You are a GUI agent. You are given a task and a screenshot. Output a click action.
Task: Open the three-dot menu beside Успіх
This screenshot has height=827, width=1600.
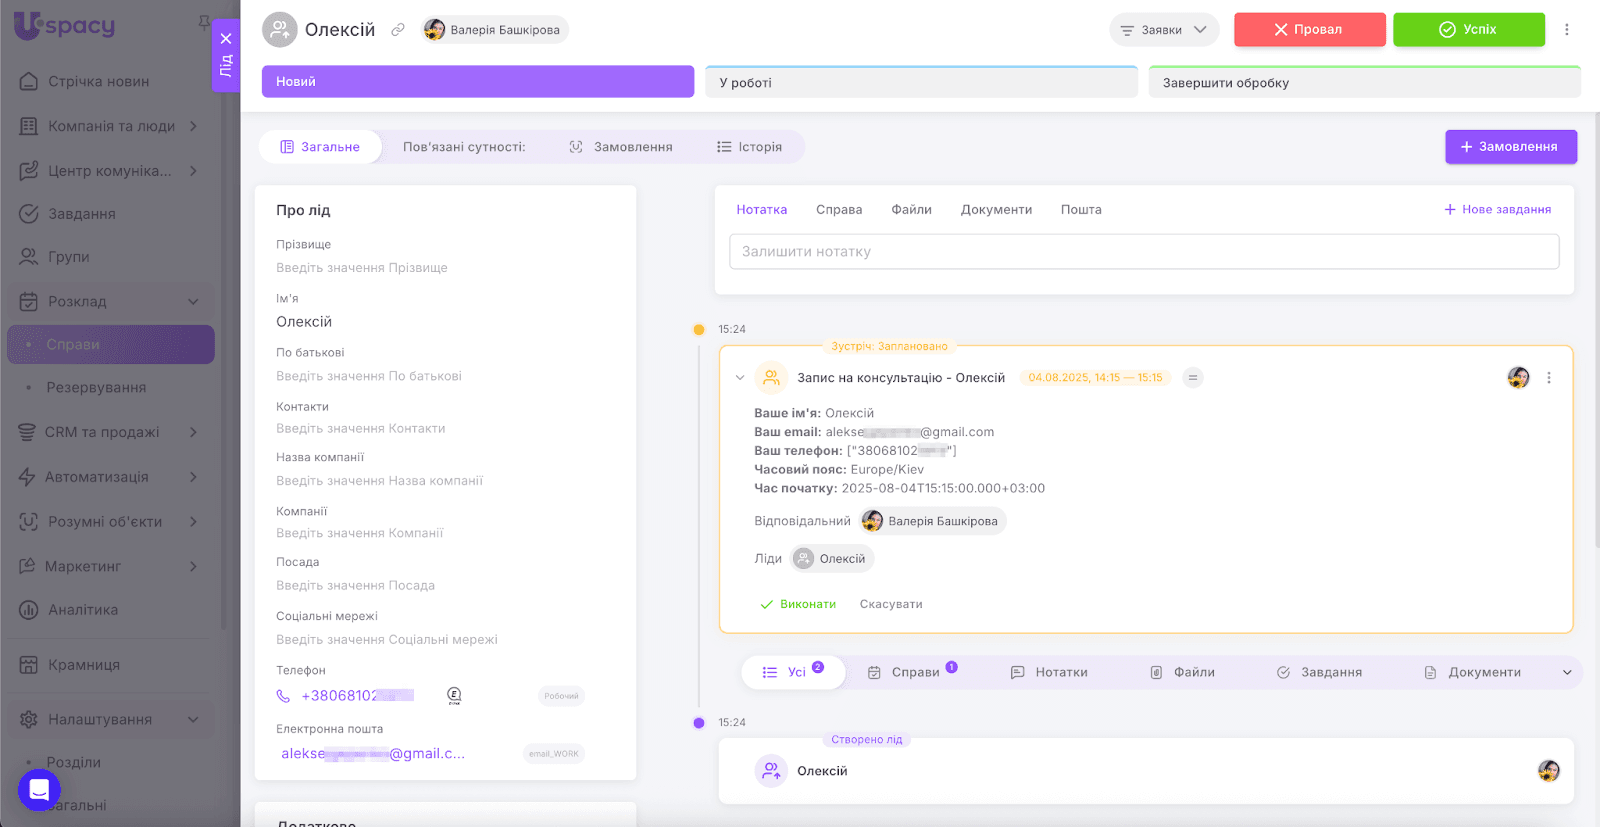coord(1567,30)
